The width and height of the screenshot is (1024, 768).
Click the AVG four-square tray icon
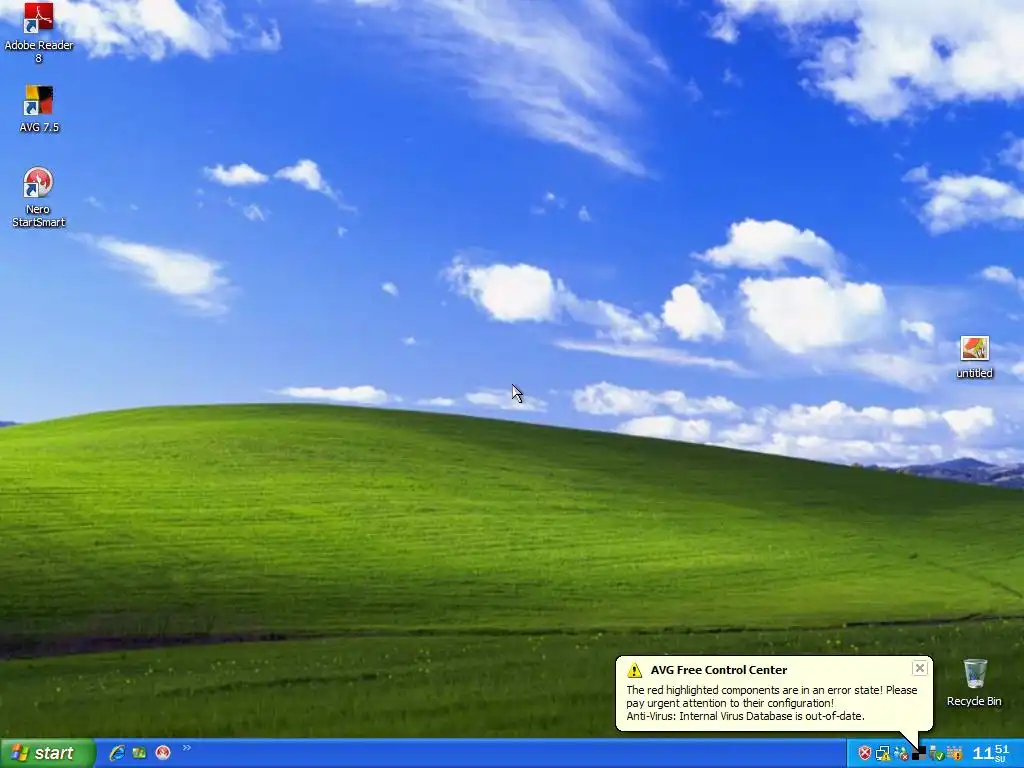tap(919, 753)
